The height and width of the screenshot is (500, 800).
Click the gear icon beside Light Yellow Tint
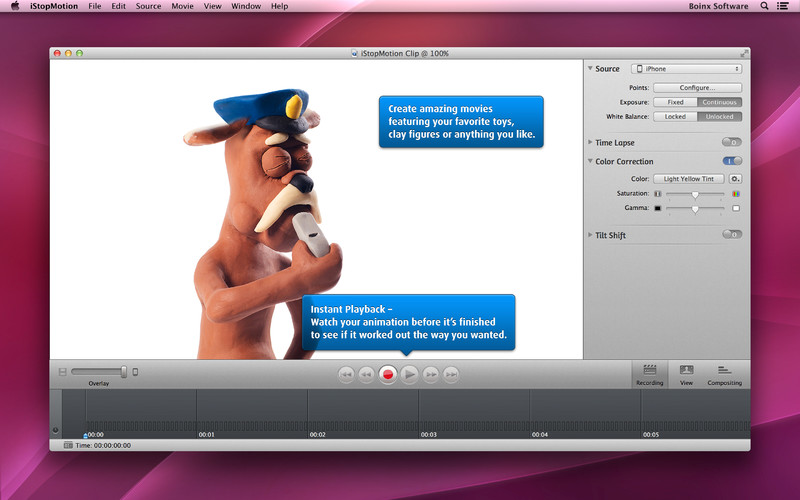(x=735, y=179)
